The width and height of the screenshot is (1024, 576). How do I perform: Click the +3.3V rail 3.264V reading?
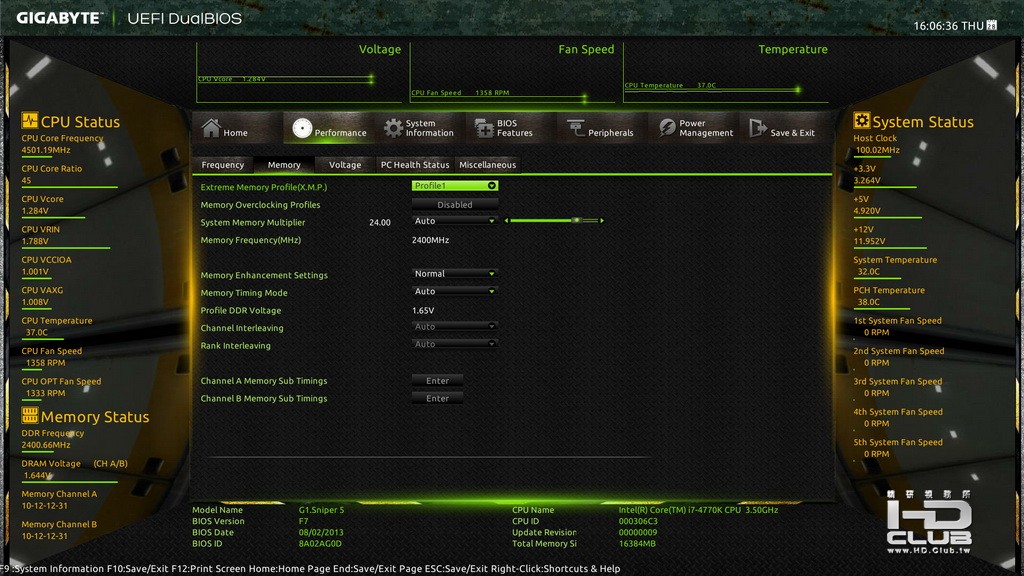click(x=867, y=180)
